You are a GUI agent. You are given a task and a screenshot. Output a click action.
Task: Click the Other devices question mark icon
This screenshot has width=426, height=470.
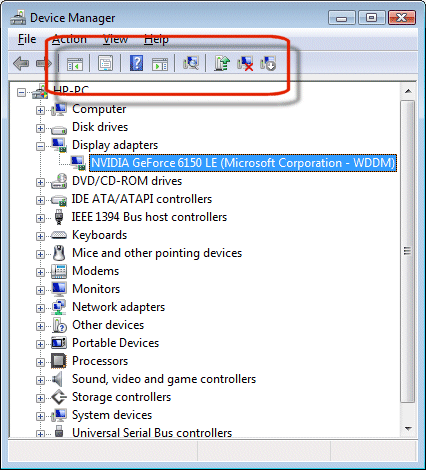click(59, 325)
